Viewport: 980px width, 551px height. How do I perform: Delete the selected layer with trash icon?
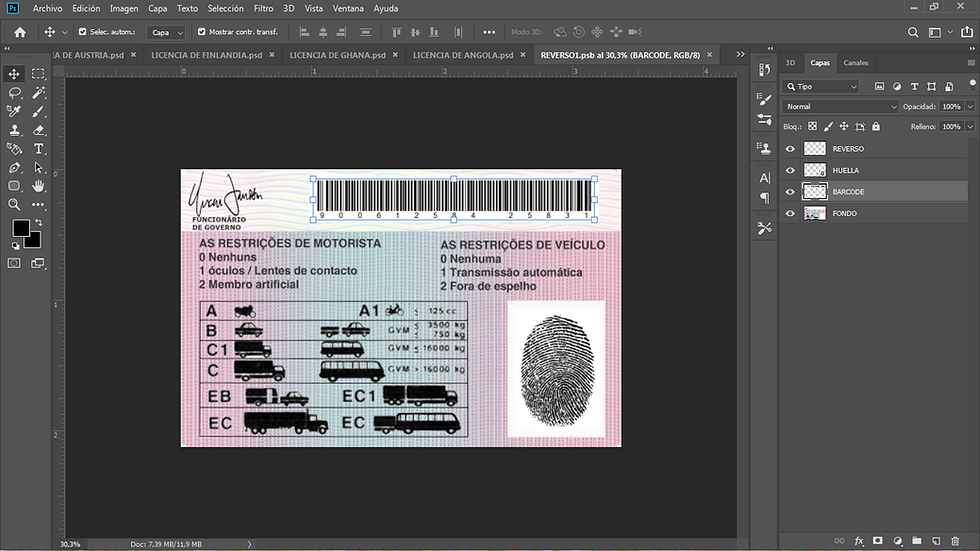(x=955, y=541)
